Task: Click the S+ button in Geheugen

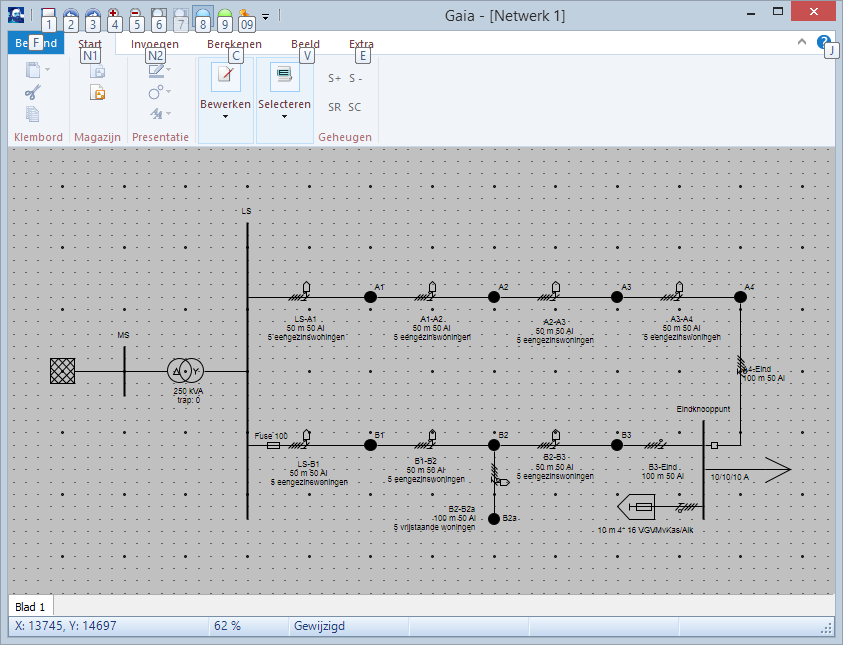Action: pos(335,78)
